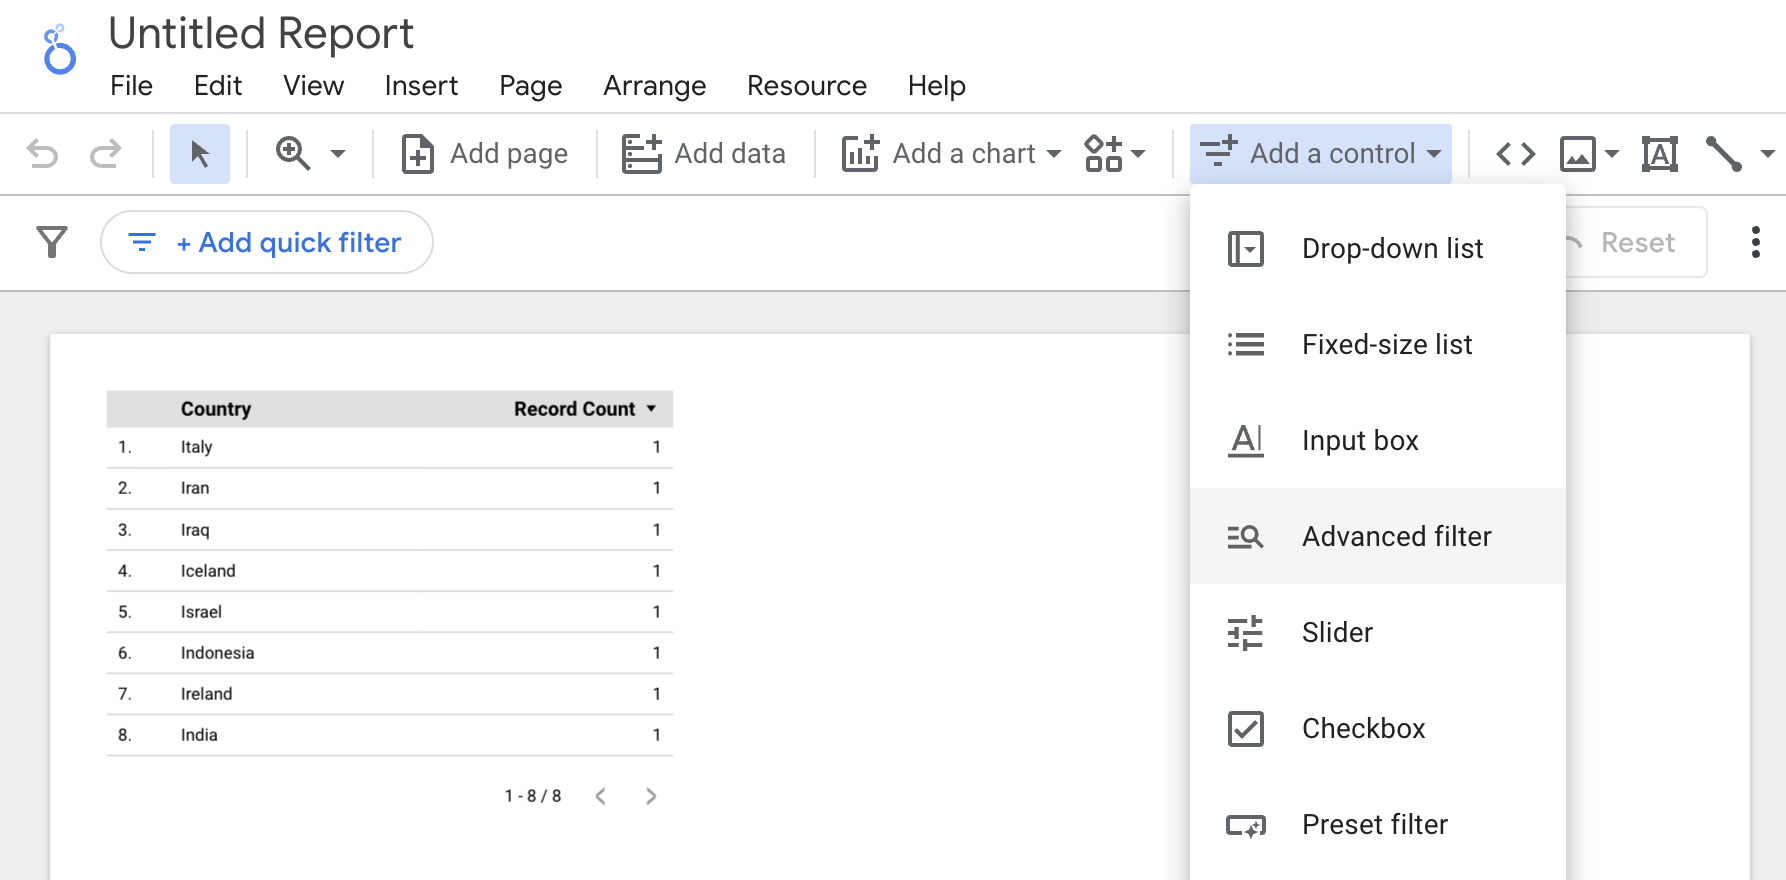Click the Looker Studio logo
Screen dimensions: 1786x880
(59, 50)
